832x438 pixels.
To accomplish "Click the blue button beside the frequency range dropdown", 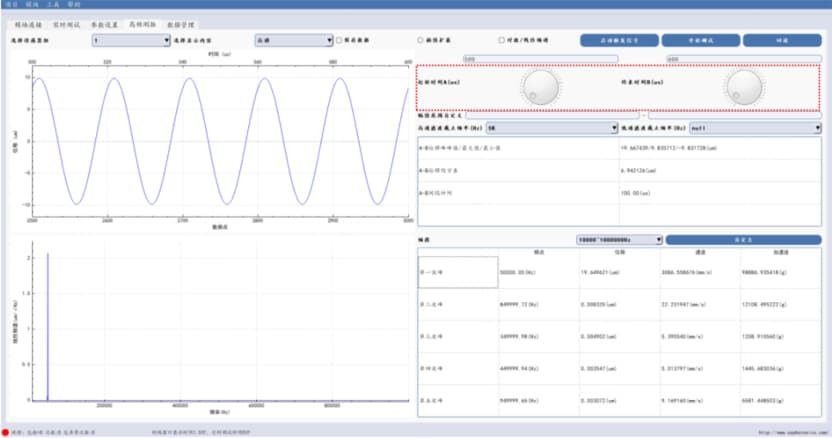I will pos(743,240).
